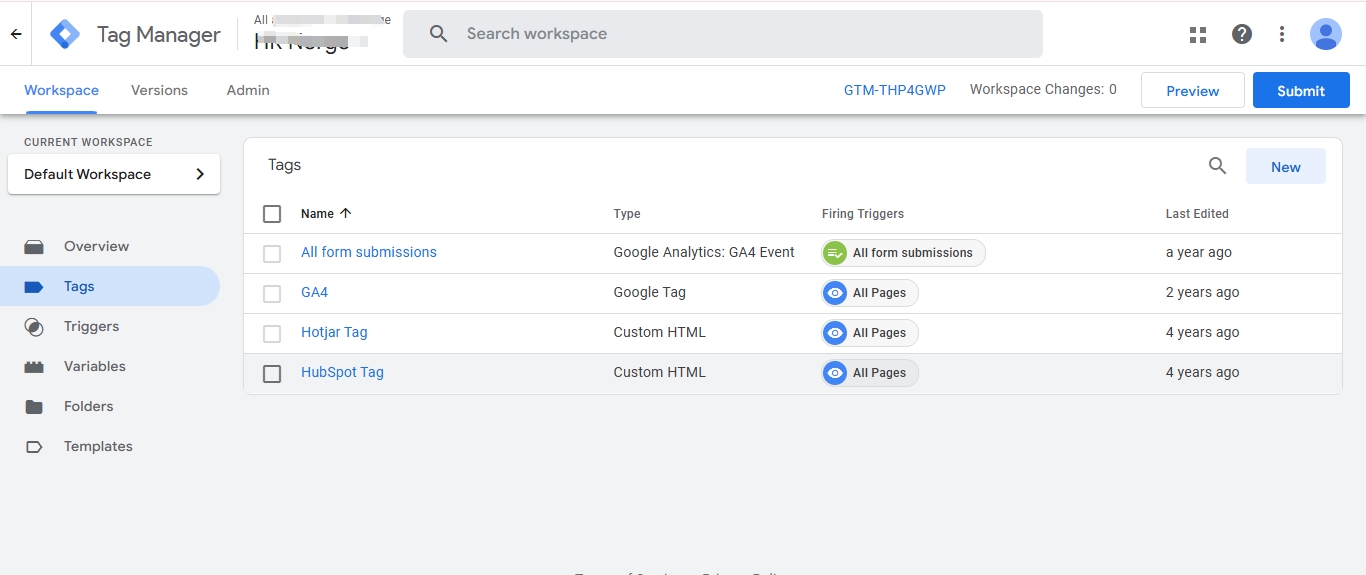Click the '2 years ago' last edited cell
1366x575 pixels.
[x=1202, y=292]
